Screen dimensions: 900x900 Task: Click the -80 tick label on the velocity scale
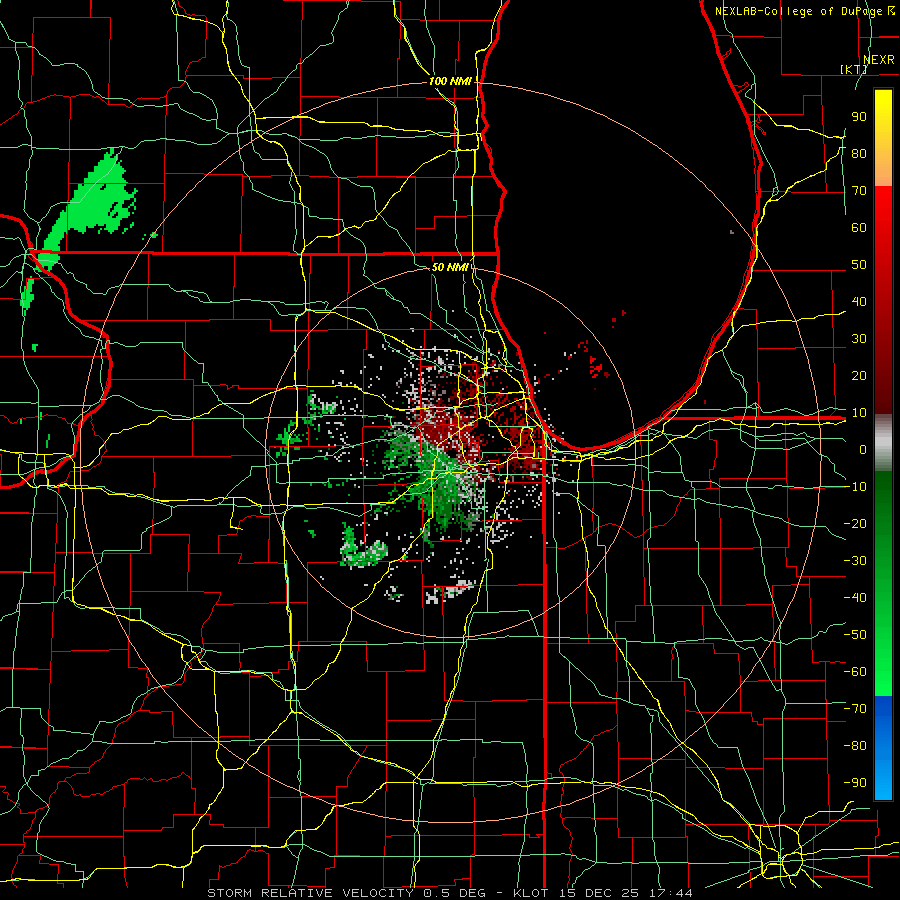pyautogui.click(x=855, y=746)
